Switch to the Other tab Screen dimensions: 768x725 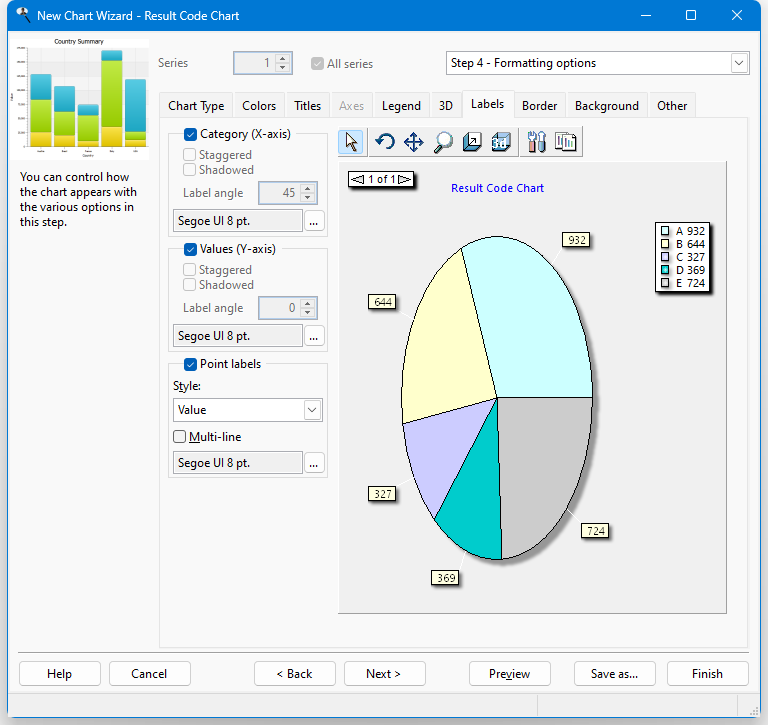pos(672,106)
